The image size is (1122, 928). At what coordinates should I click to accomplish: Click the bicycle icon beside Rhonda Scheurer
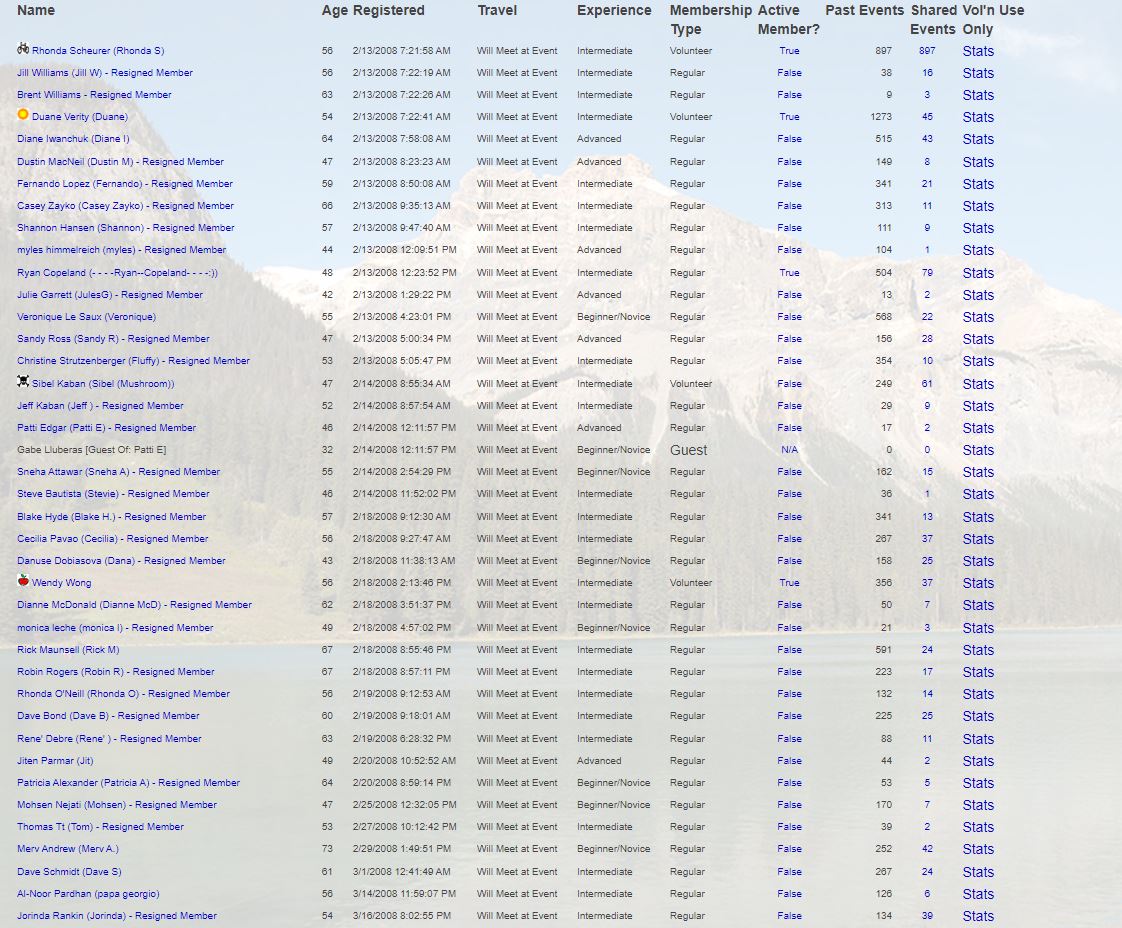[x=23, y=49]
